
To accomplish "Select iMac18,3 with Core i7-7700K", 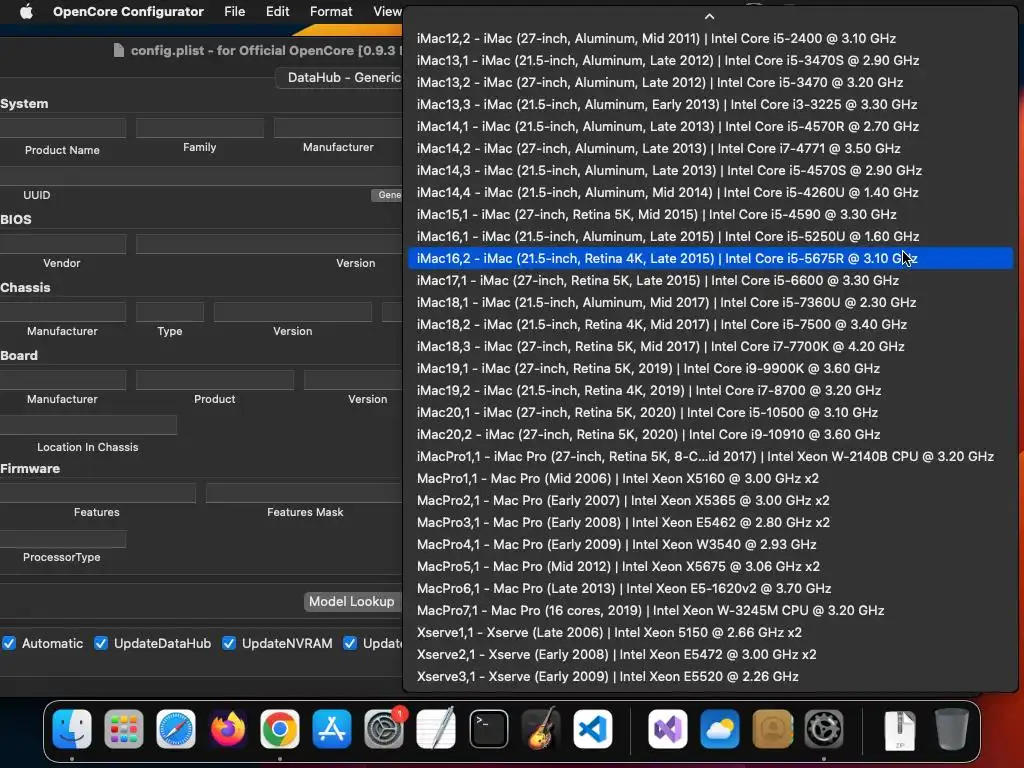I will coord(710,346).
